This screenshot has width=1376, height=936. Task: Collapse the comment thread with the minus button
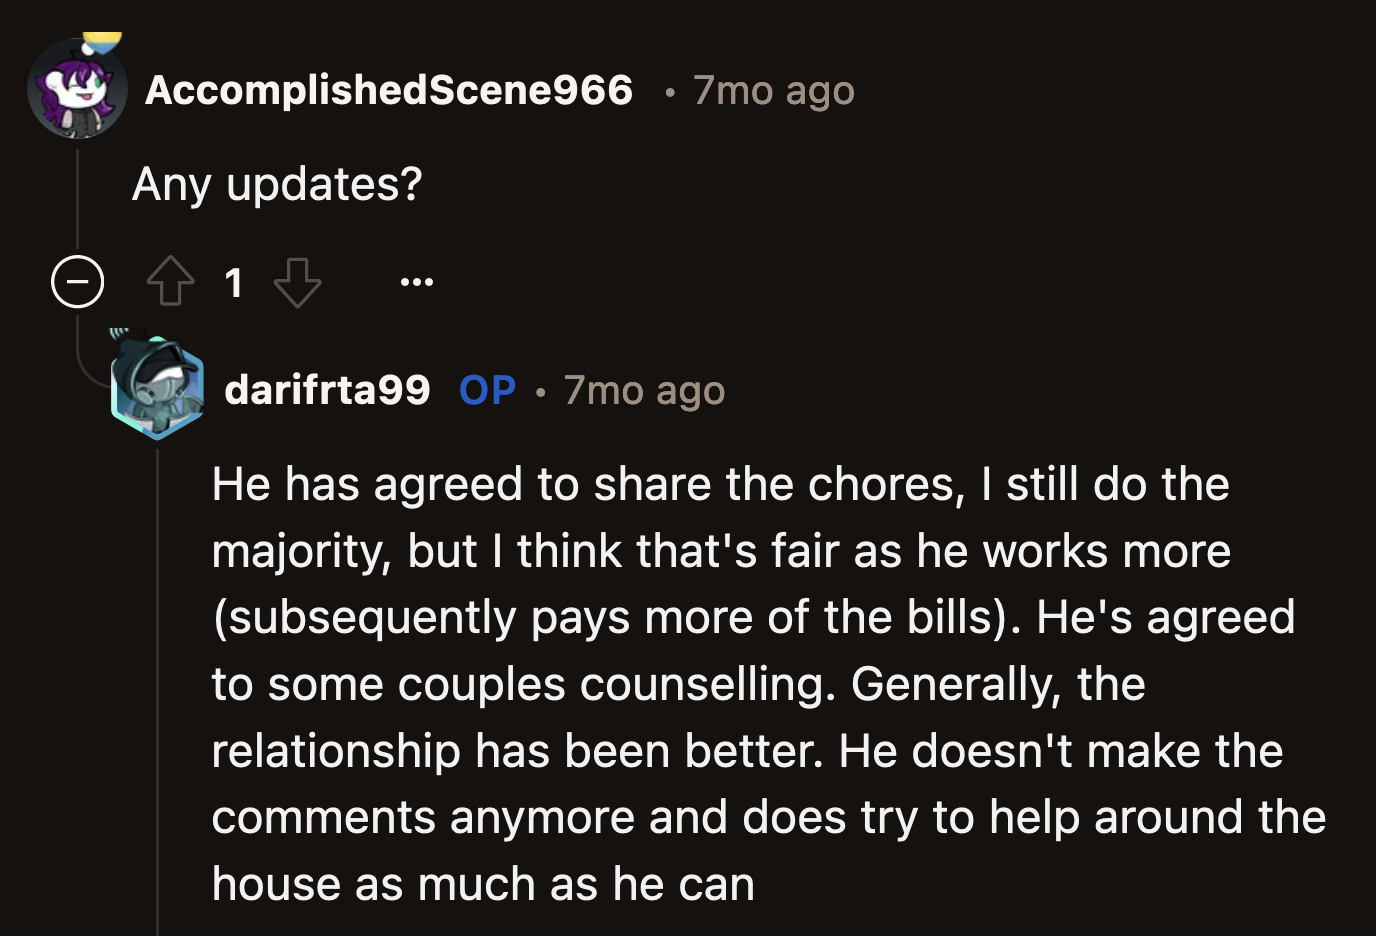coord(79,281)
